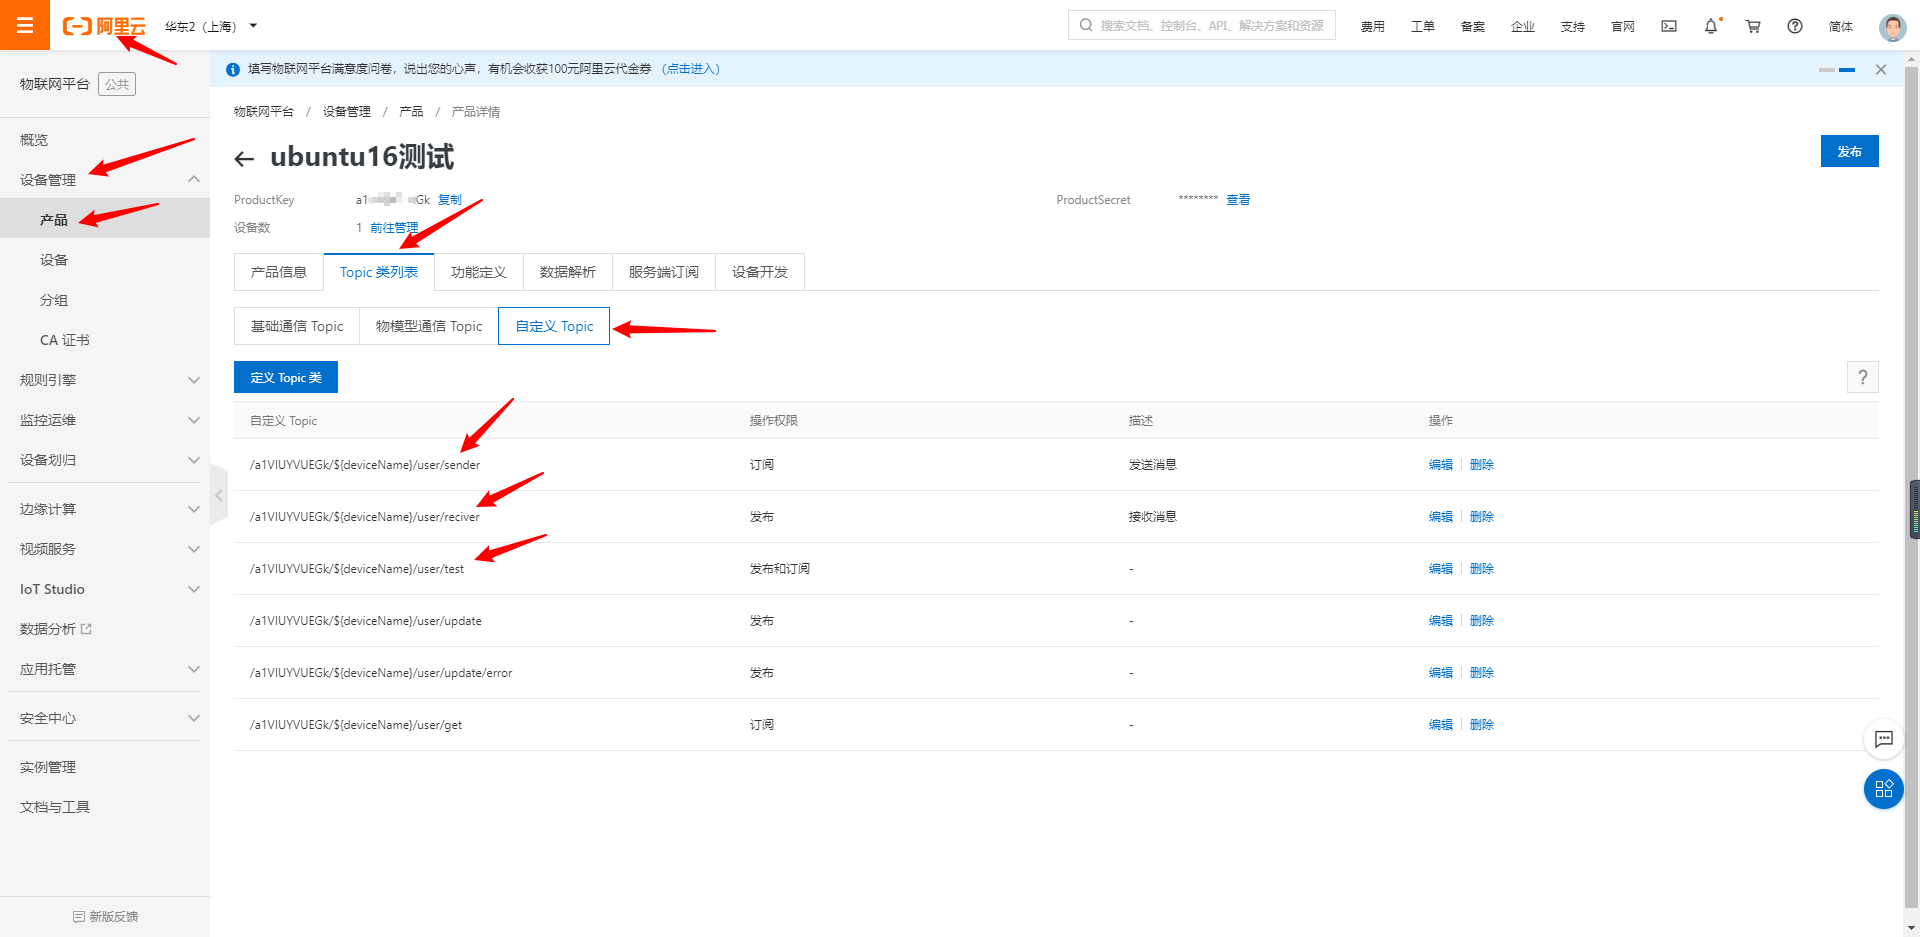
Task: Click the 前往管理 link
Action: point(394,228)
